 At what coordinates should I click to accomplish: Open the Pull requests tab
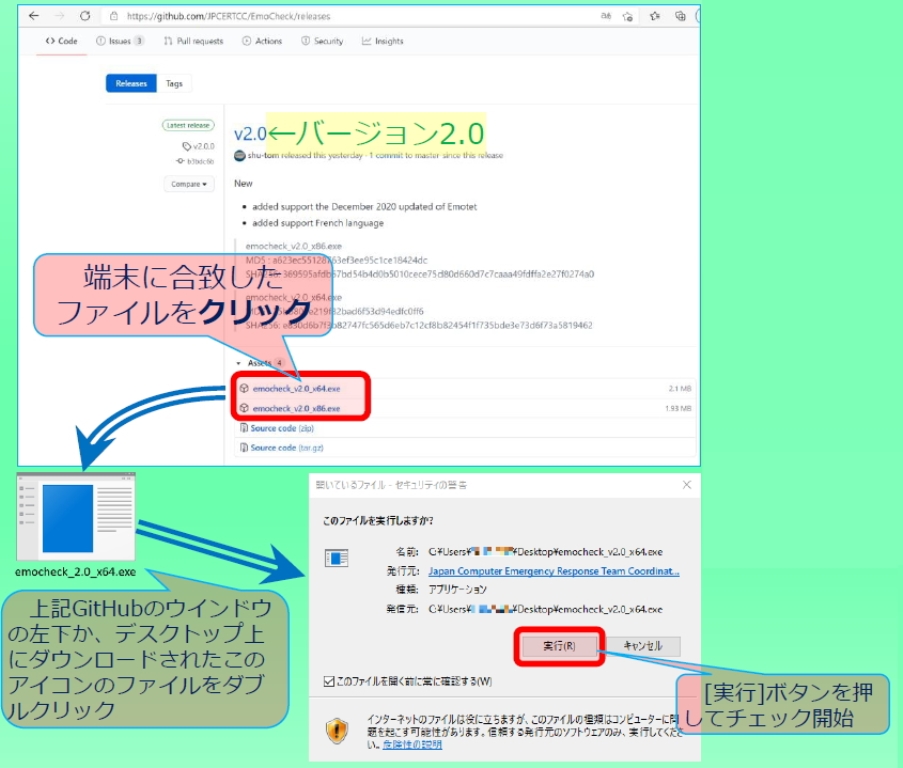(x=194, y=41)
